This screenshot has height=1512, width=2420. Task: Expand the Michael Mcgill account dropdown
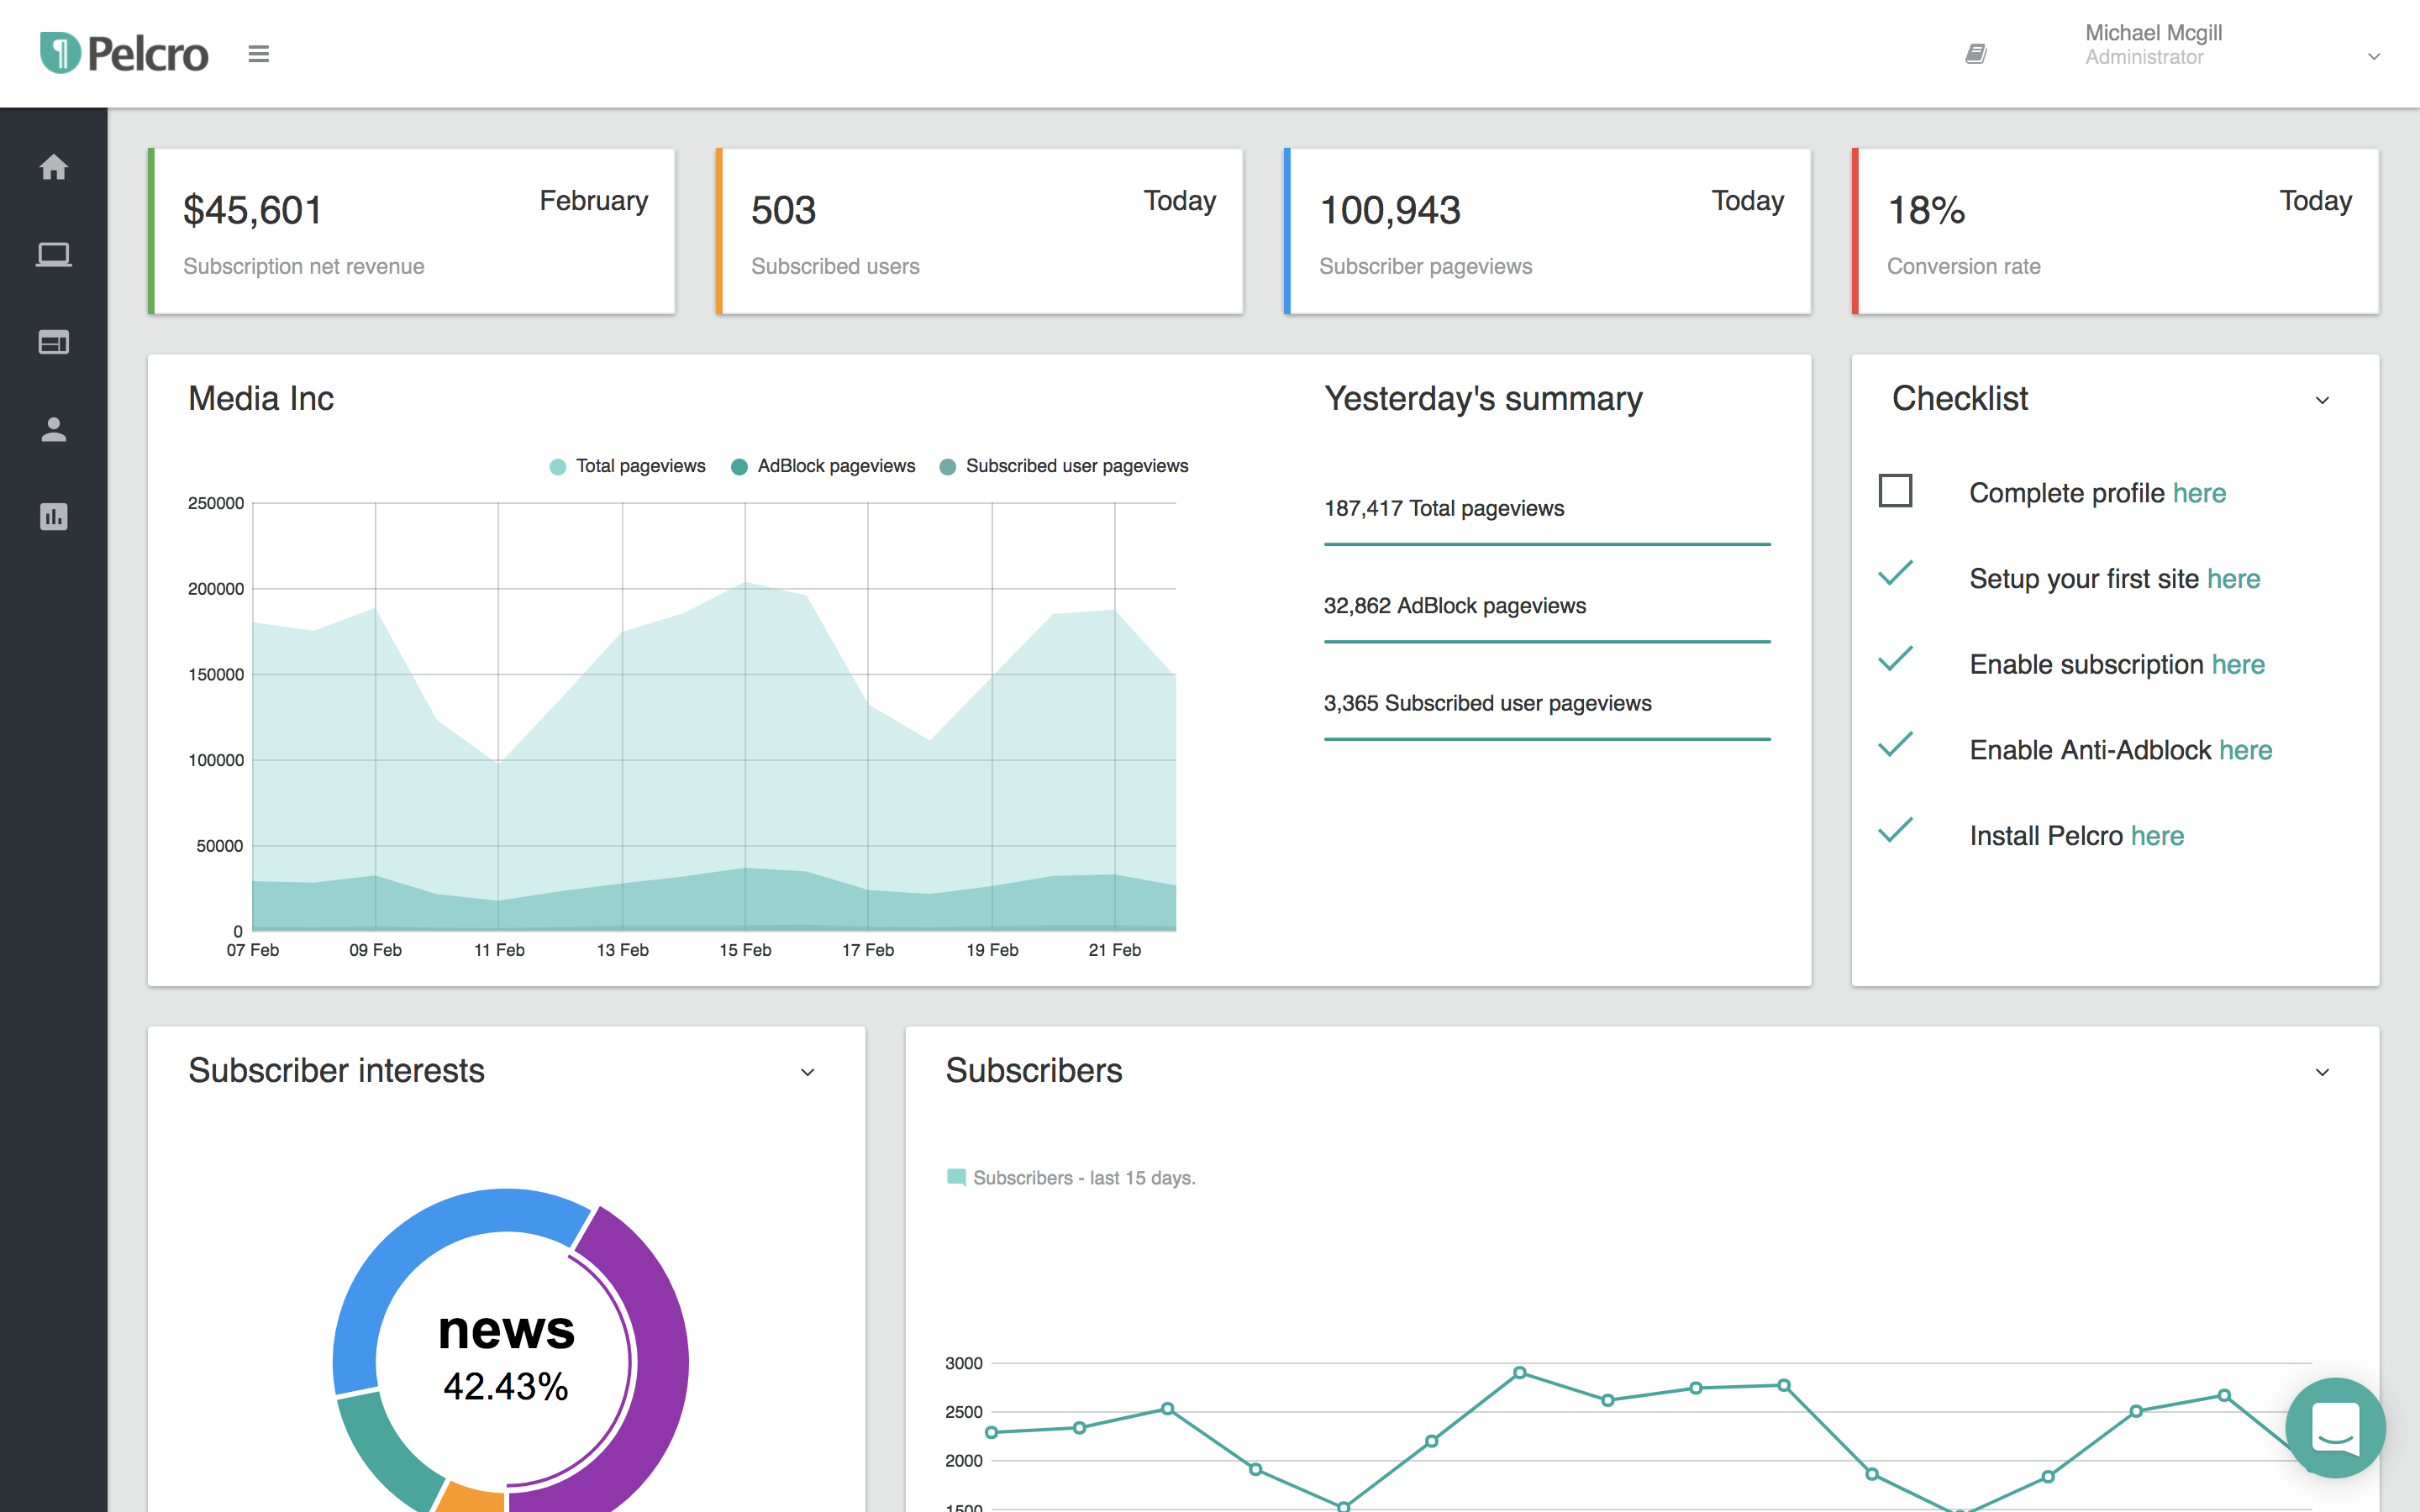click(2374, 57)
